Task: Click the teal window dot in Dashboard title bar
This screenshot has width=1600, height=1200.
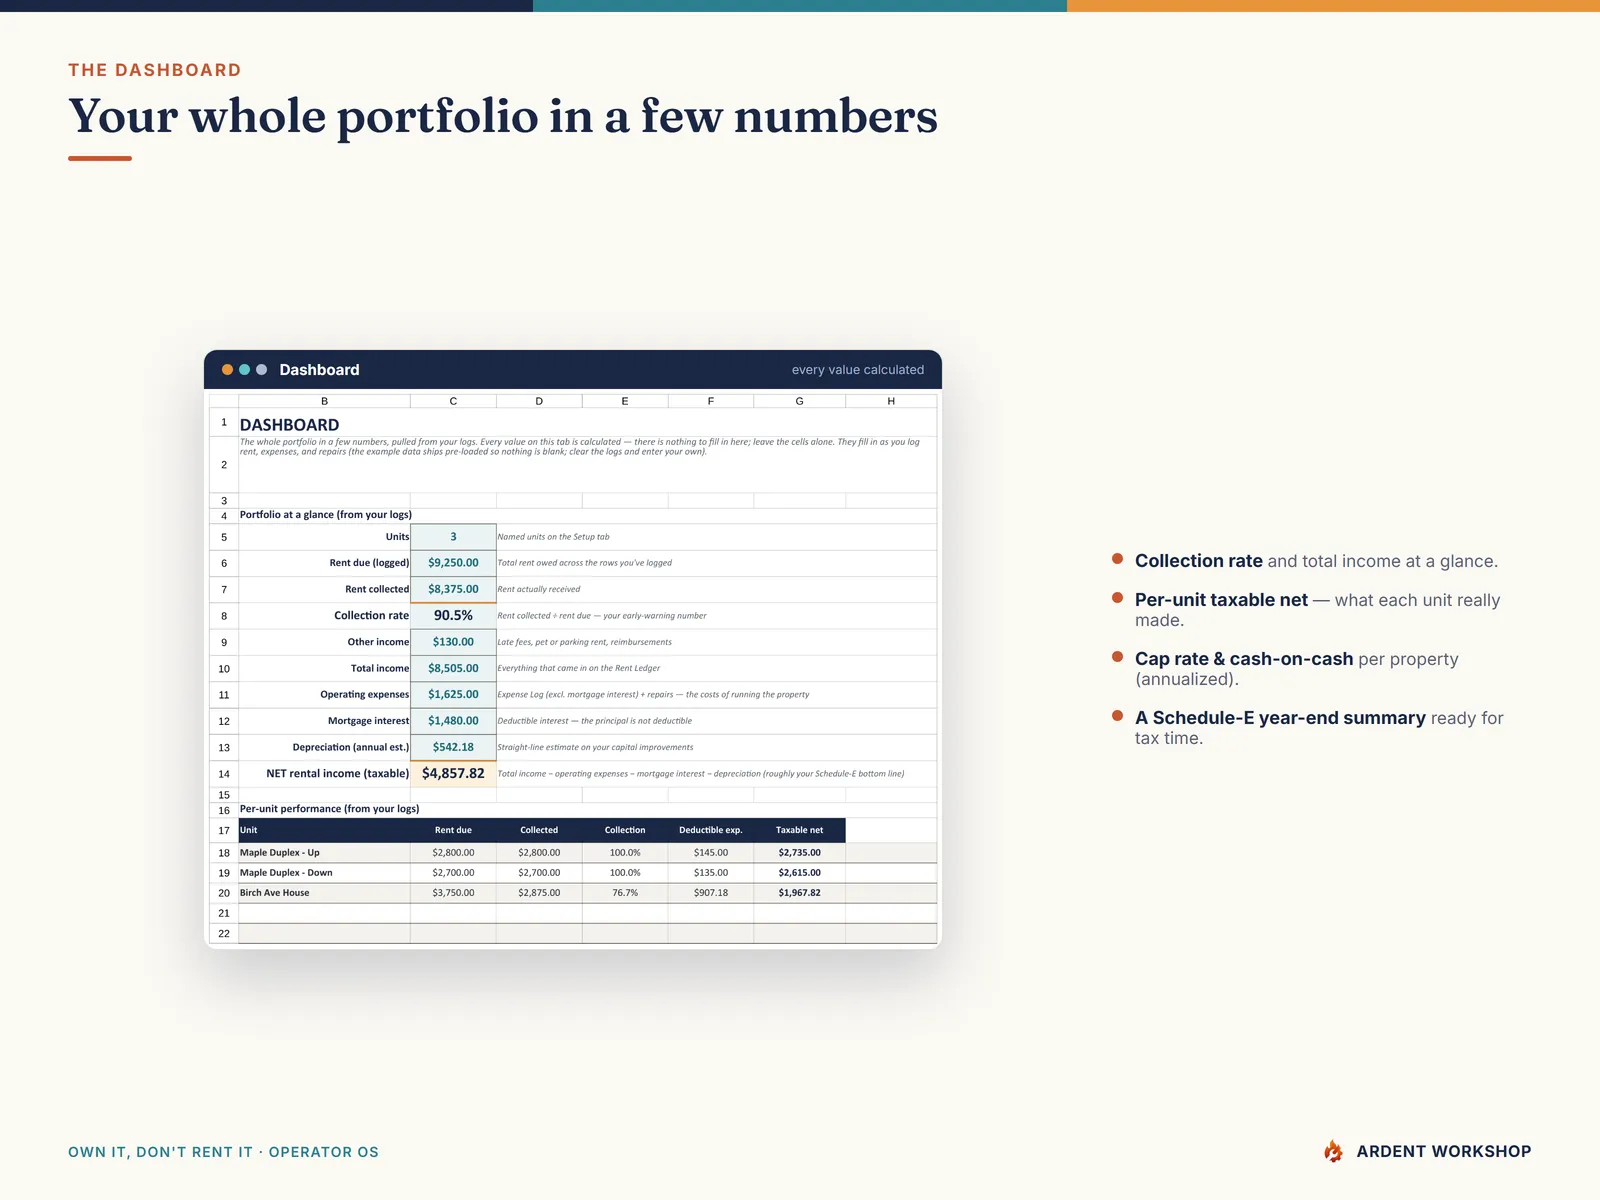Action: [245, 370]
